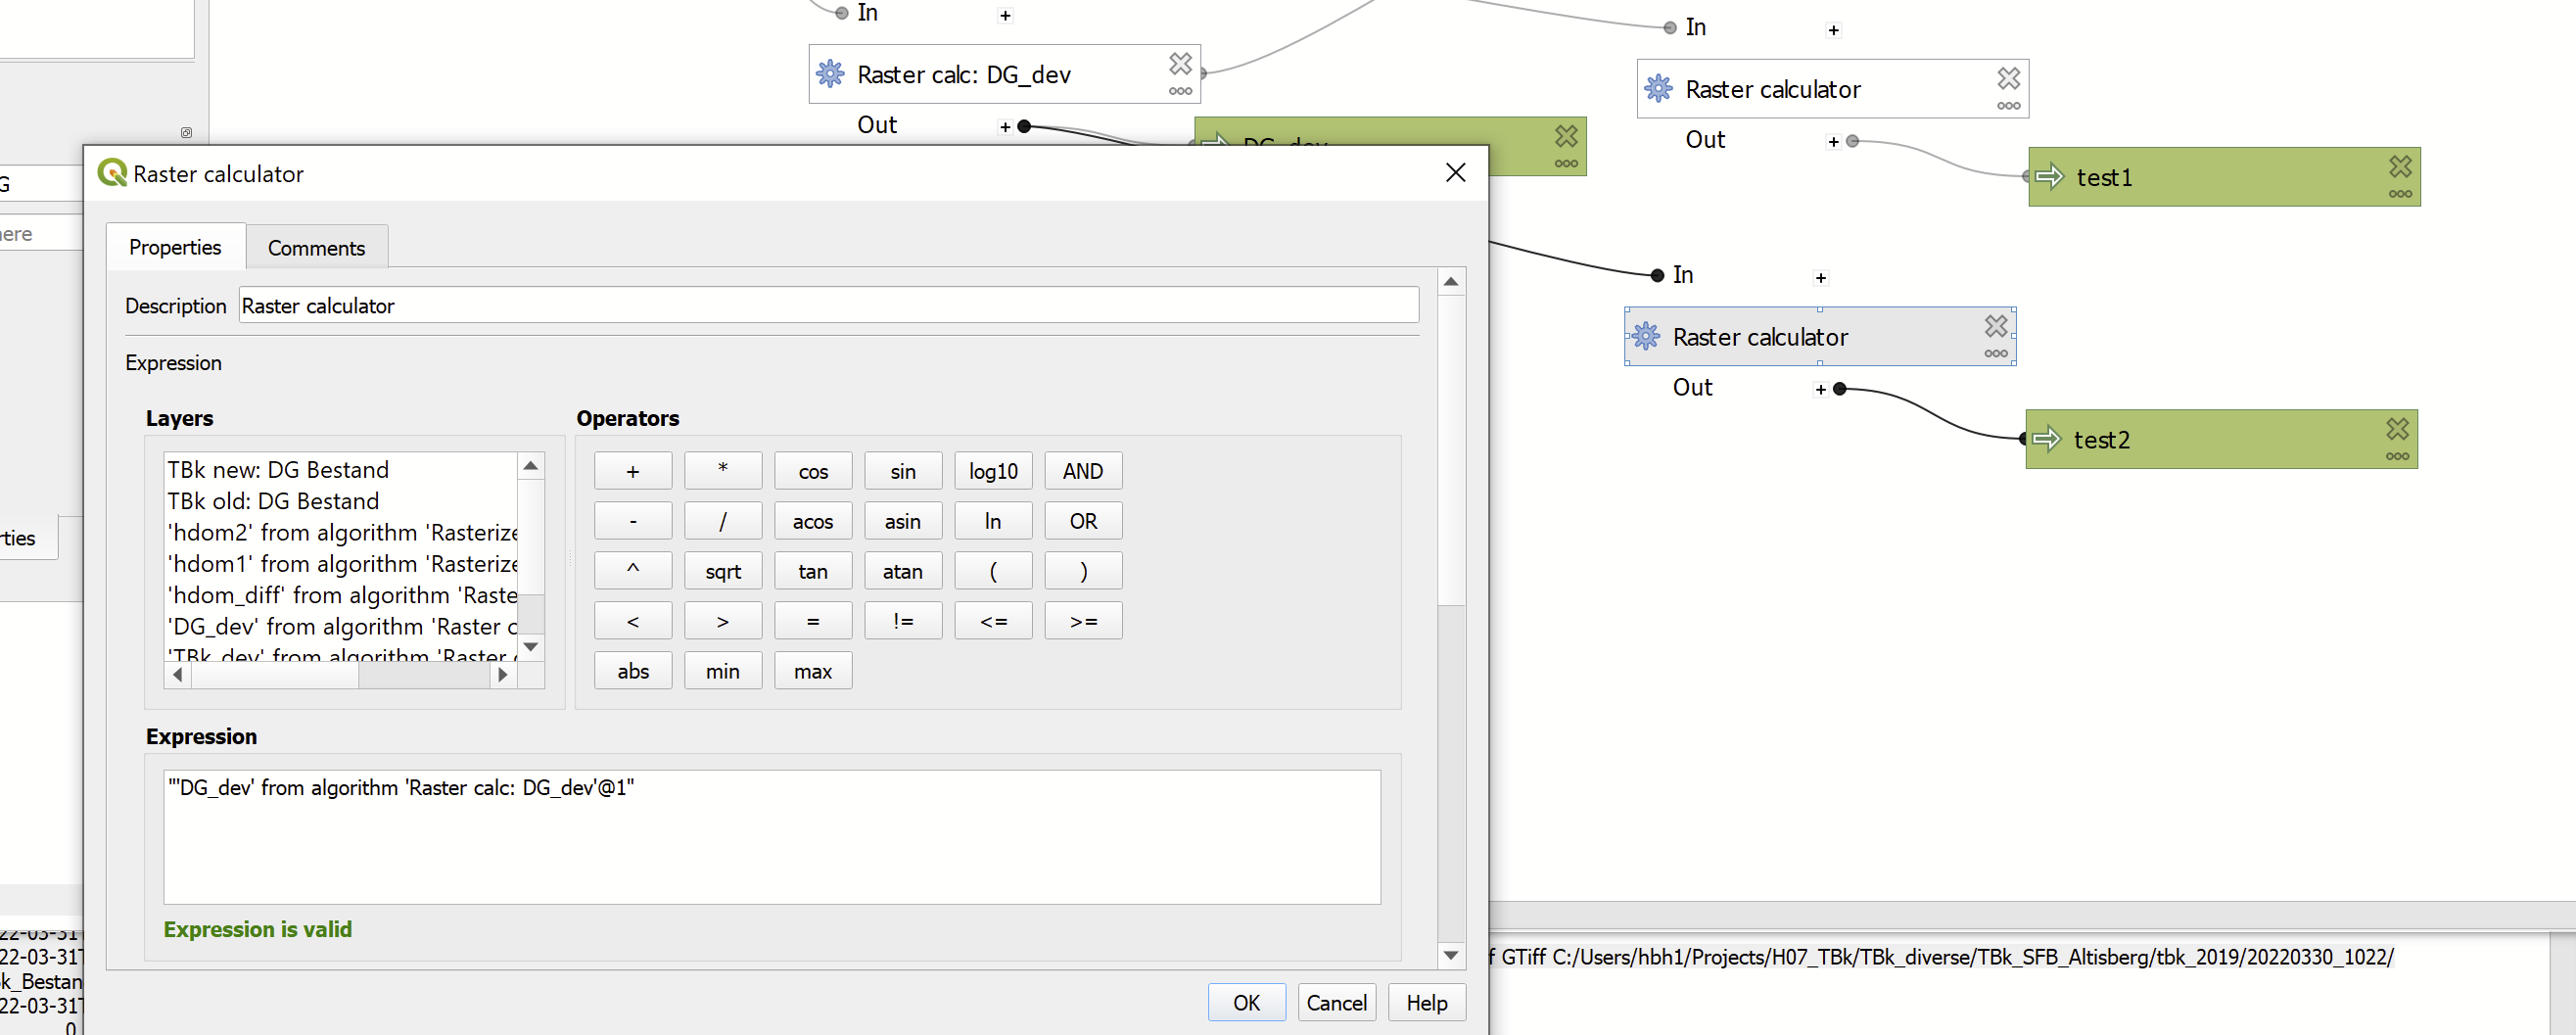Click the atan operator button
The height and width of the screenshot is (1035, 2576).
click(x=903, y=571)
